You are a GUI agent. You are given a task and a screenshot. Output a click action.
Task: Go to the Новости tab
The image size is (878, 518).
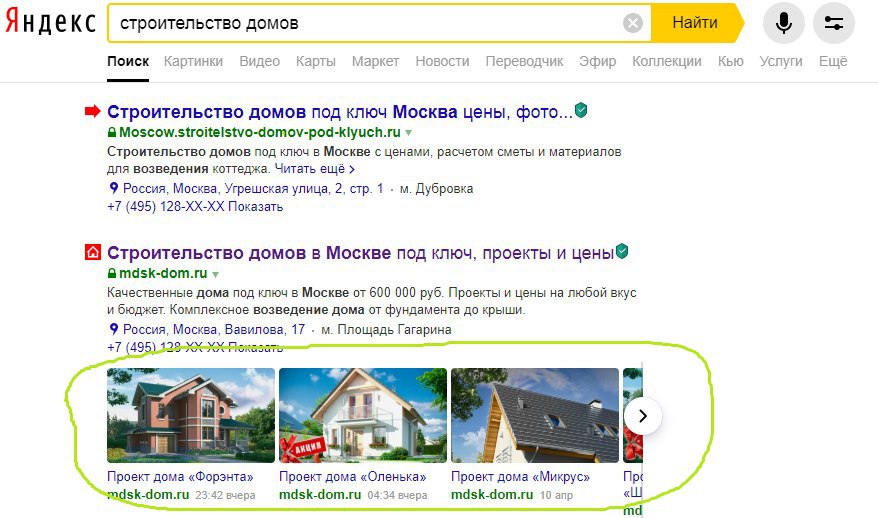click(x=442, y=62)
